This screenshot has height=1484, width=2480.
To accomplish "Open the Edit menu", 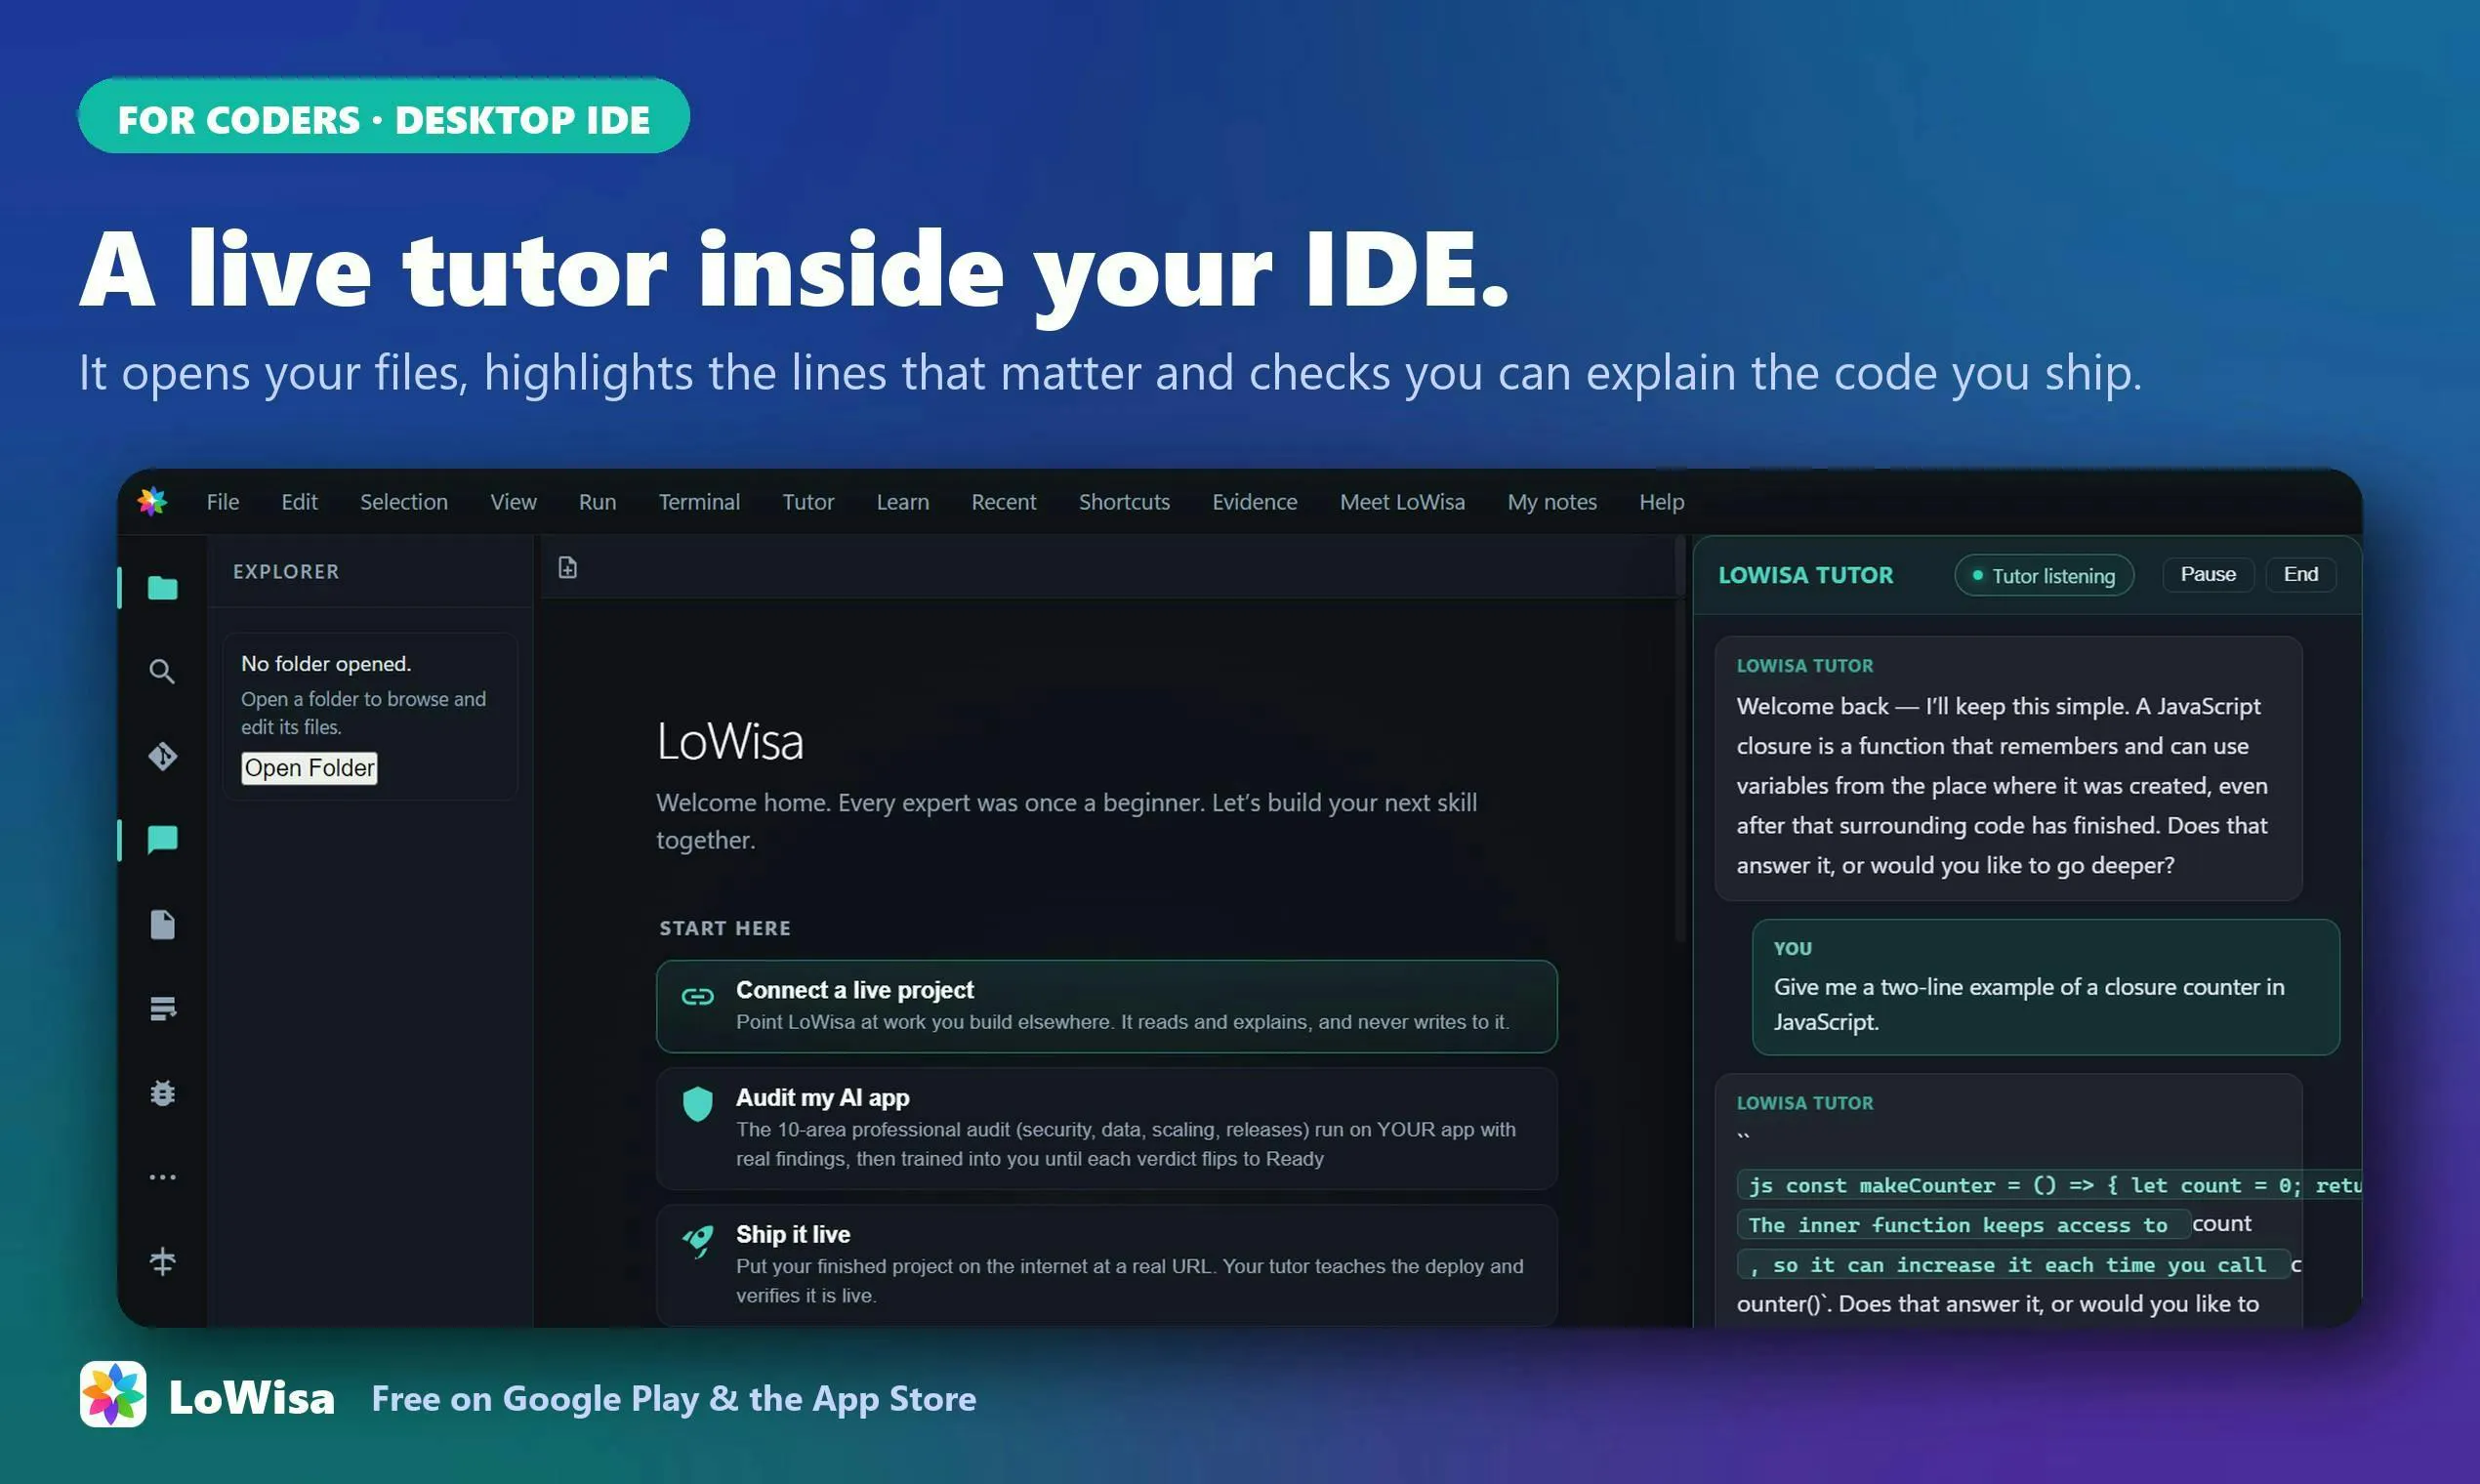I will [x=299, y=502].
